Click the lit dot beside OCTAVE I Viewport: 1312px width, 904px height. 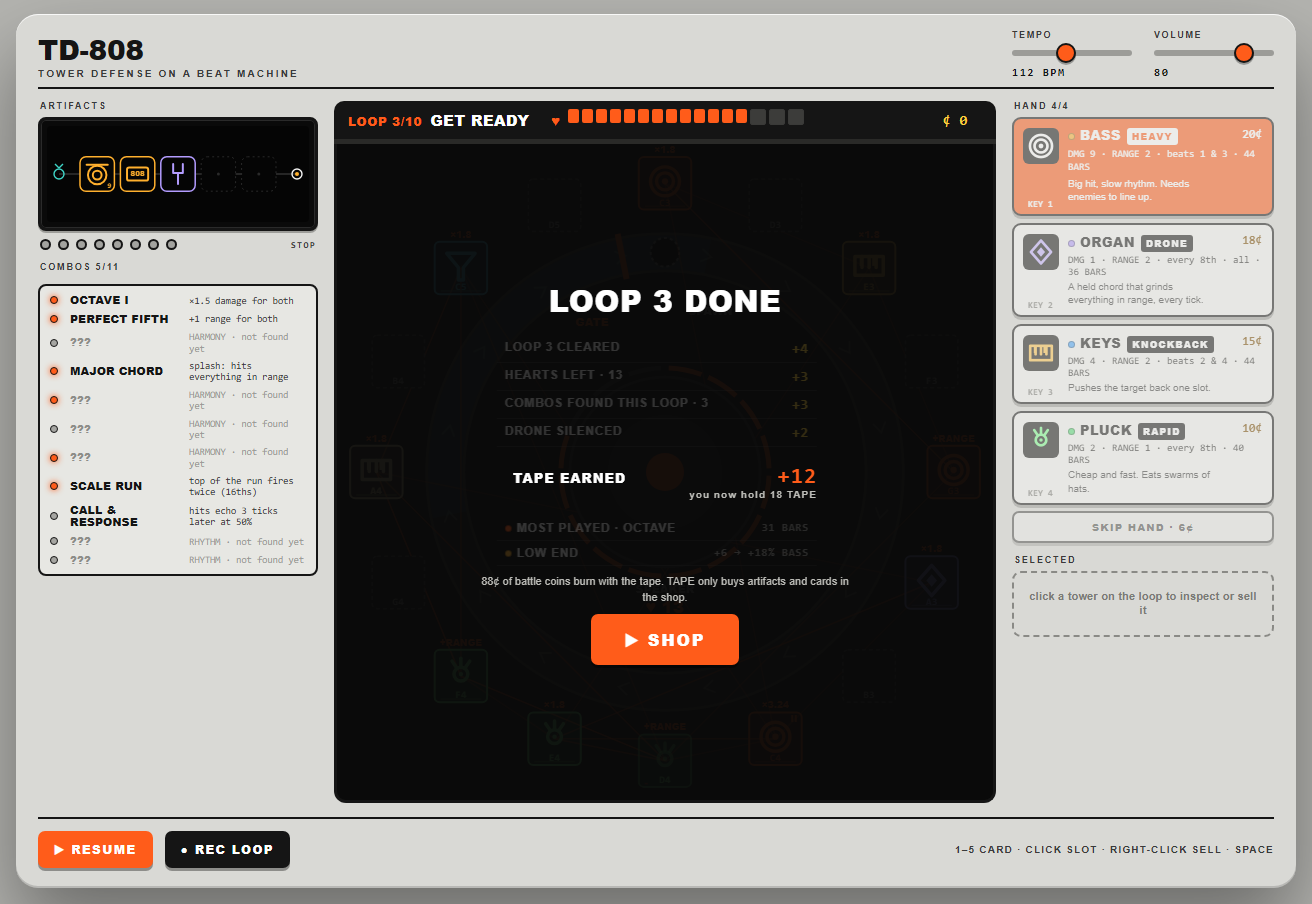(54, 300)
